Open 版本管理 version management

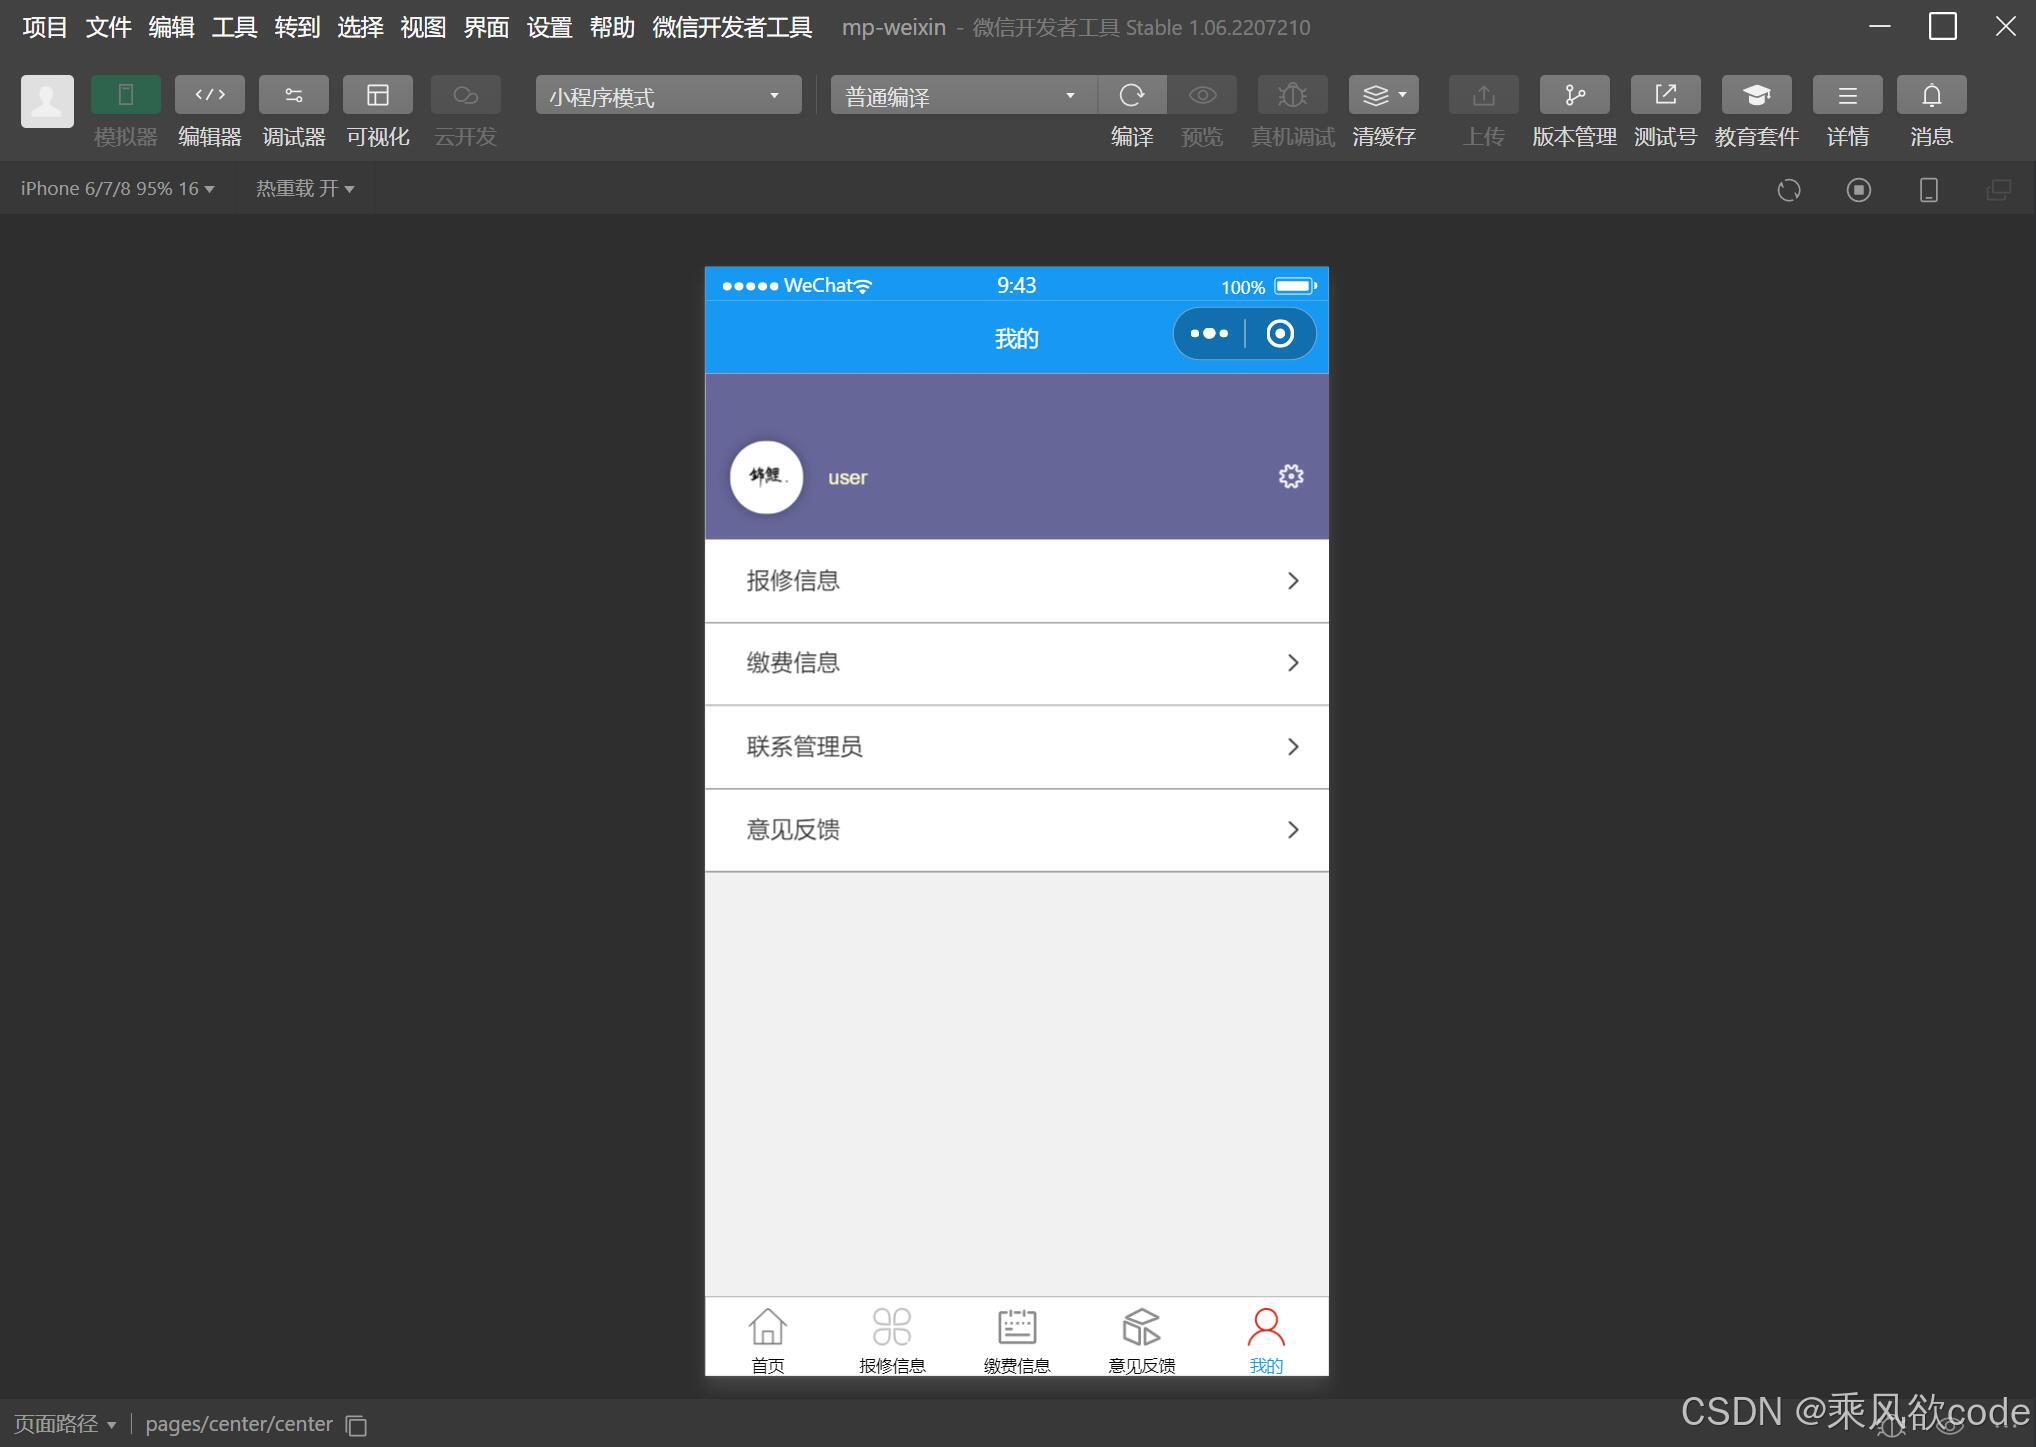pos(1572,95)
